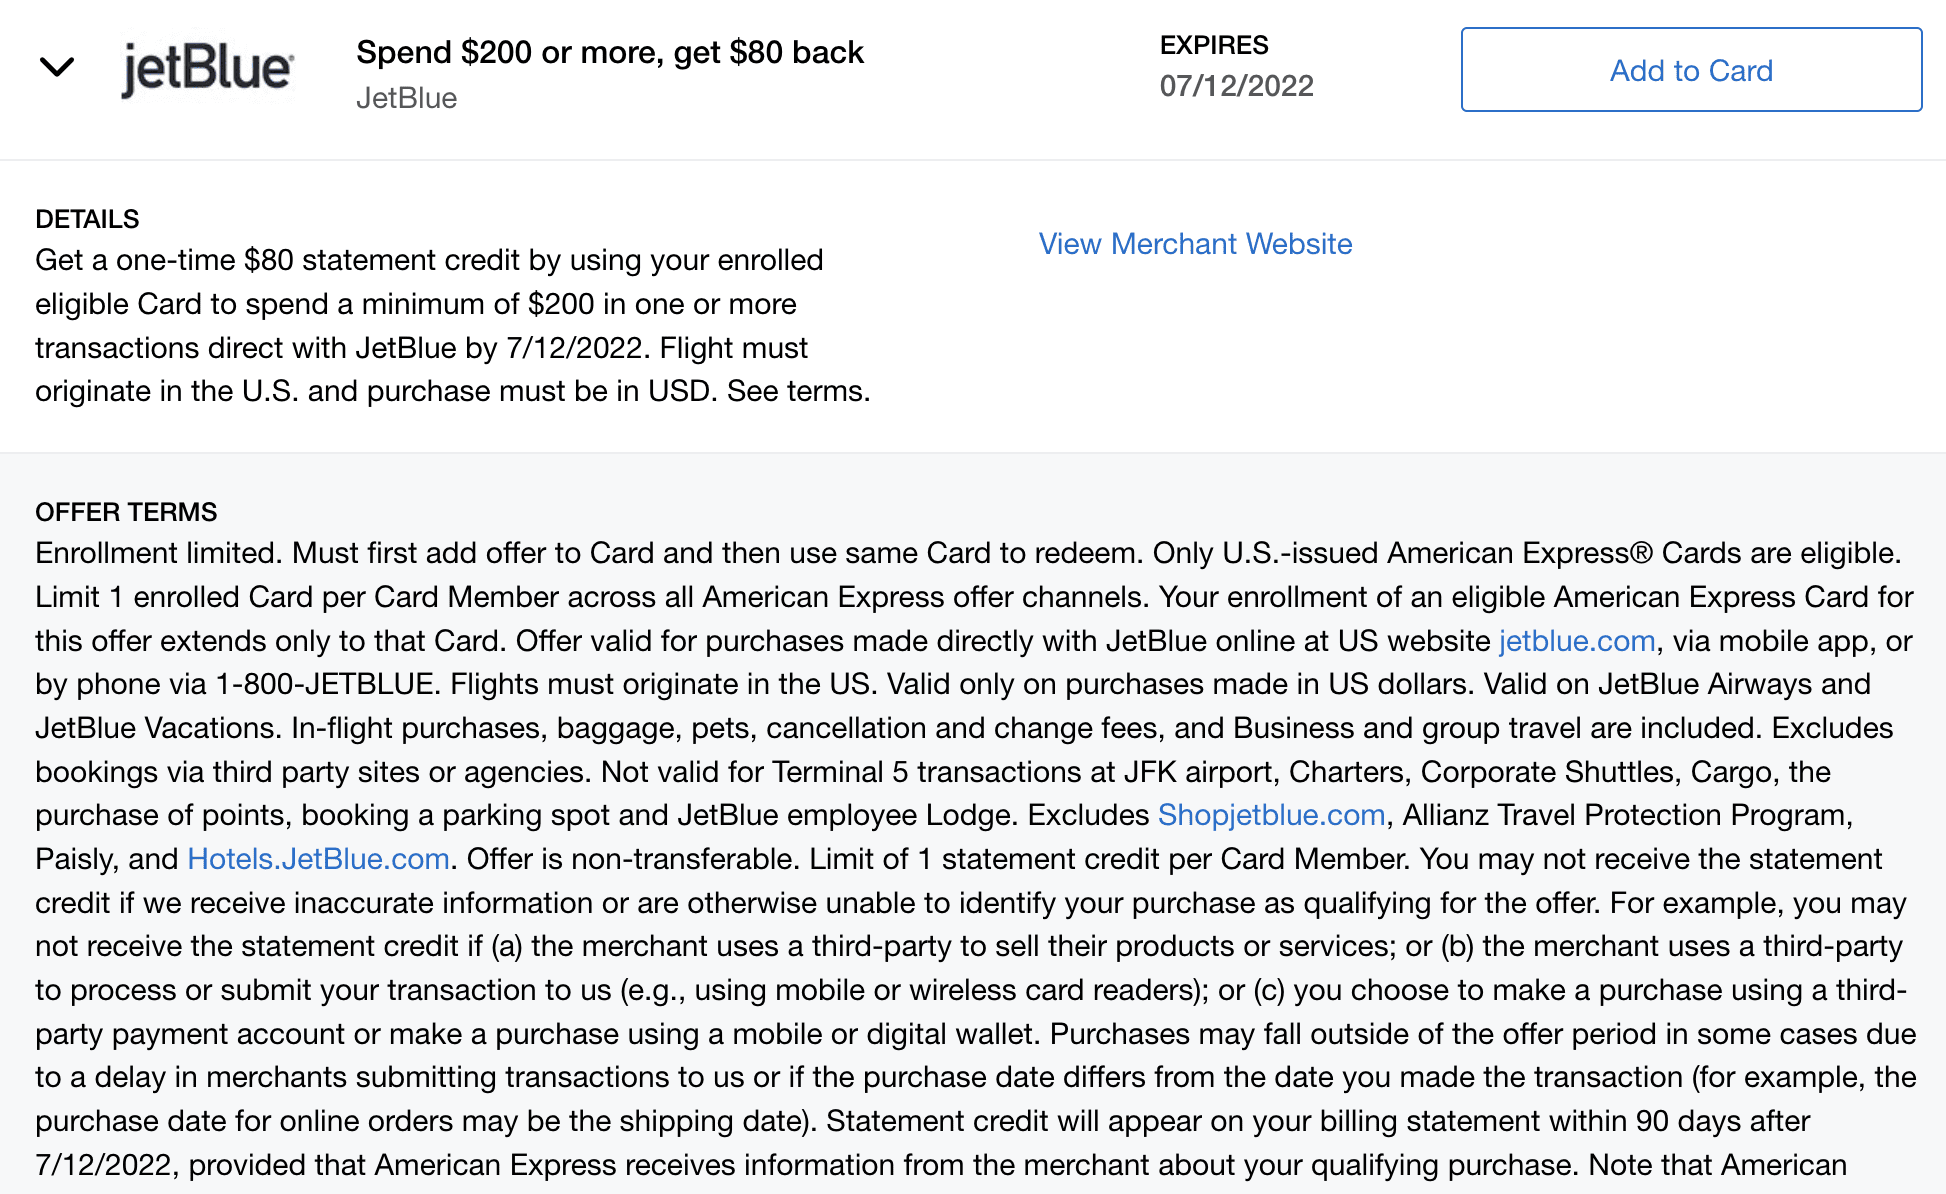Follow the jetblue.com link in offer terms
1946x1194 pixels.
pos(1577,641)
